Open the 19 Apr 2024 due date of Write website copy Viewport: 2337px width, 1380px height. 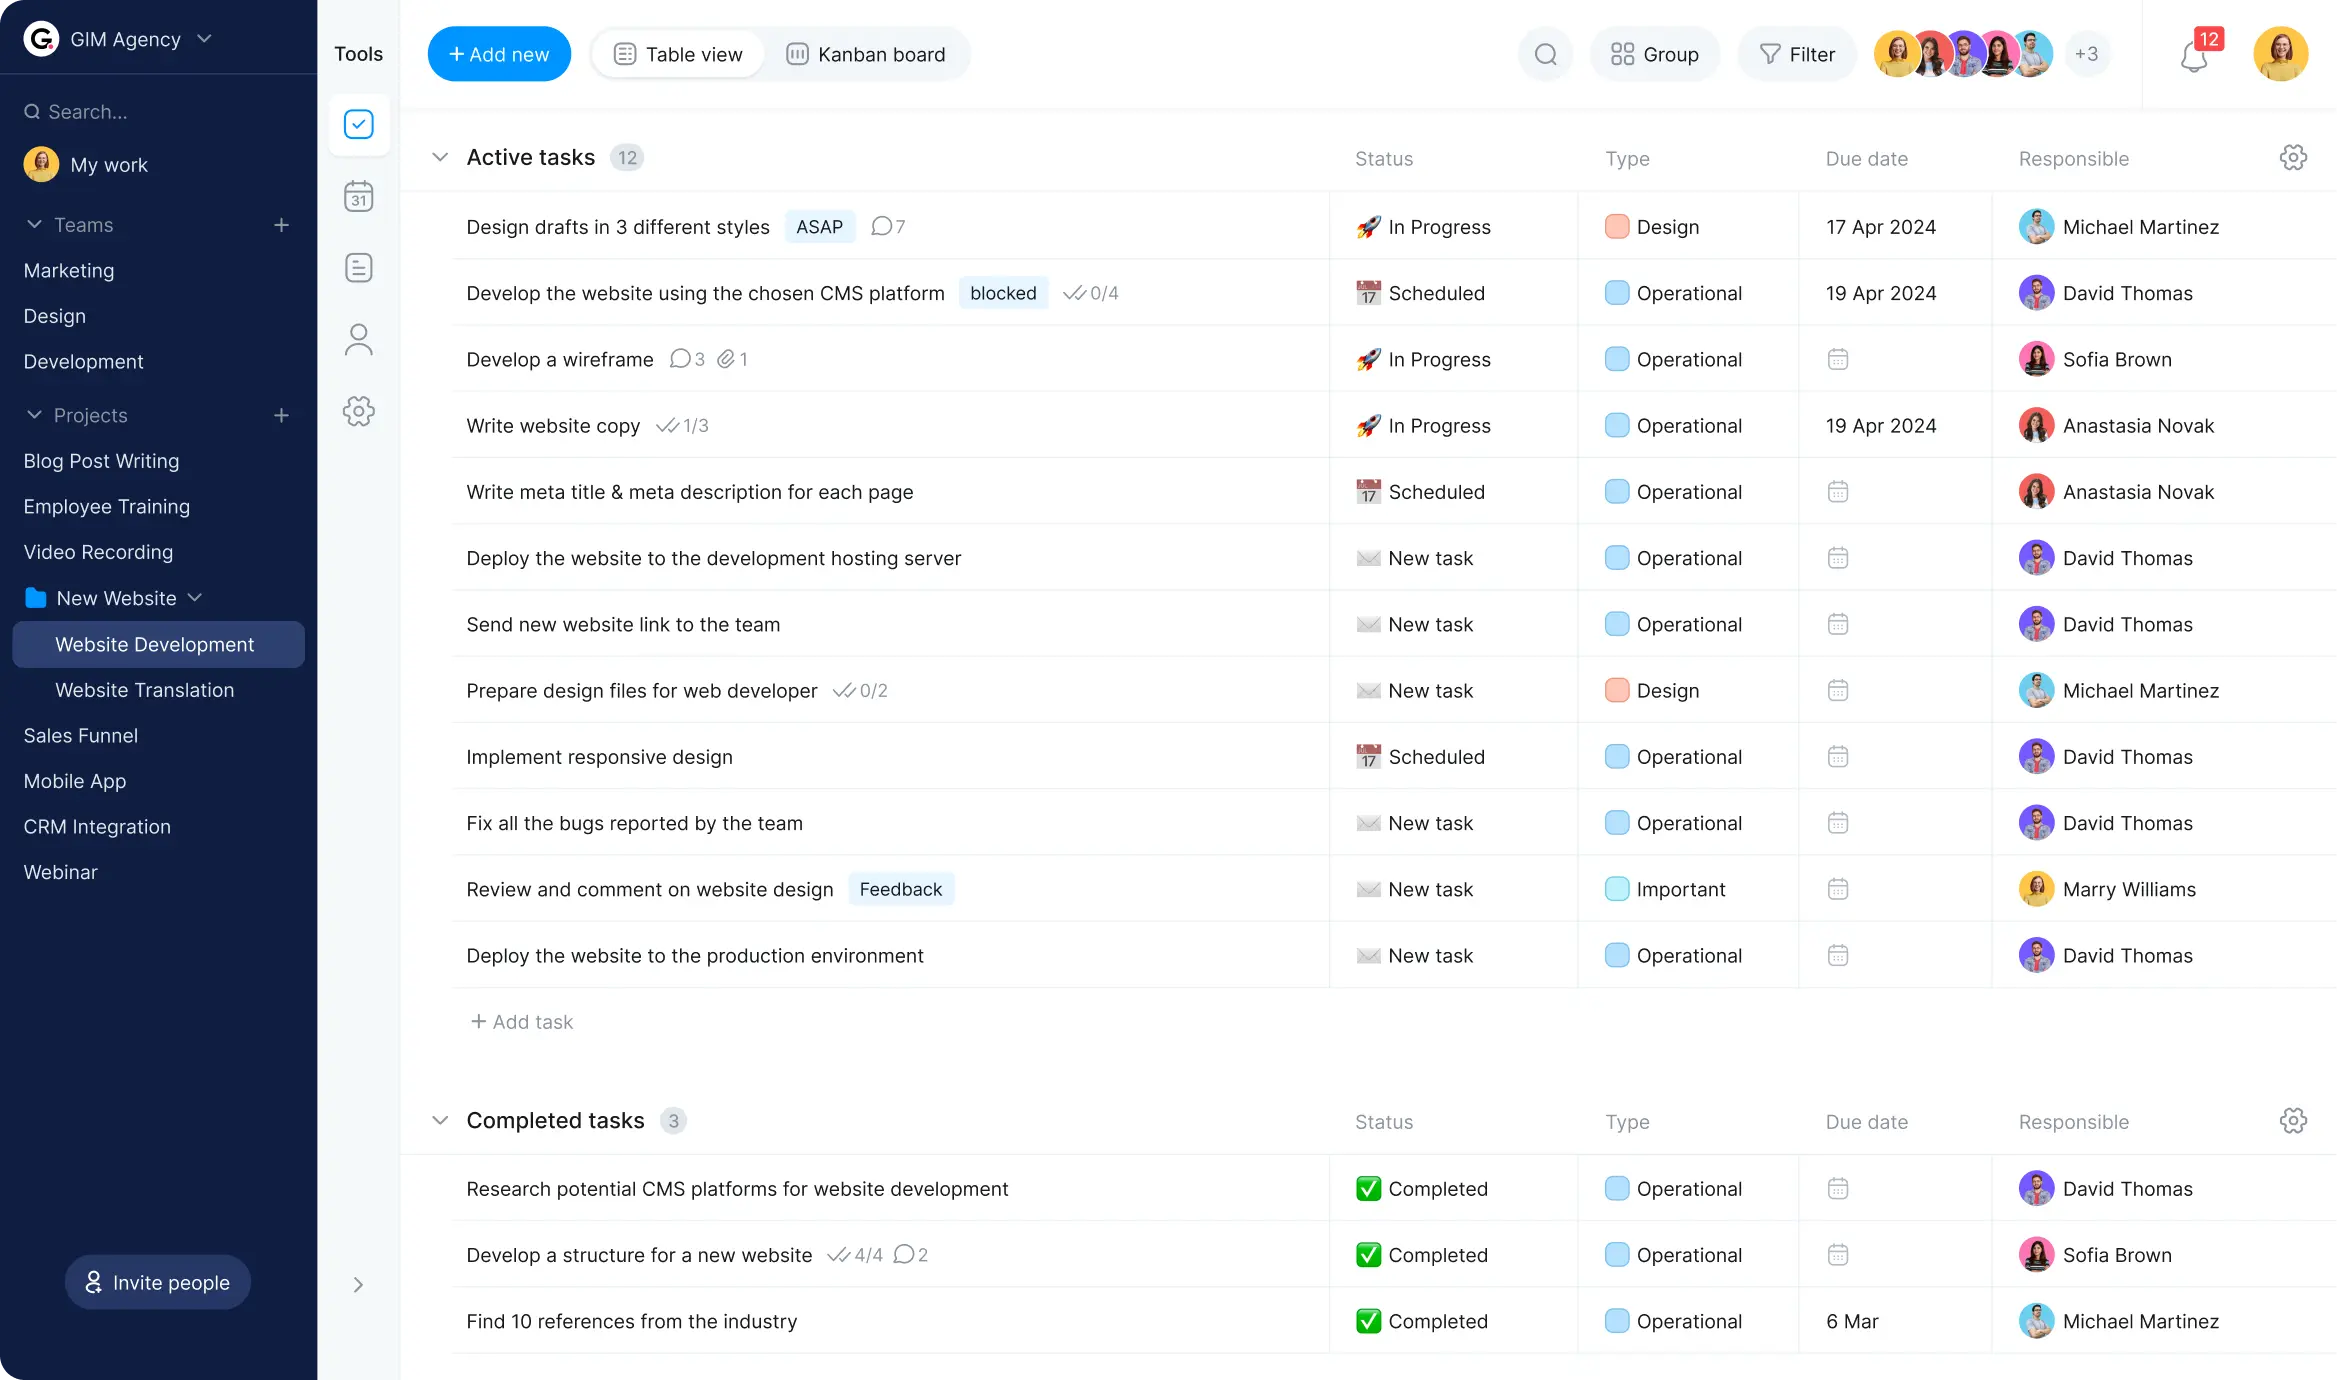point(1880,426)
